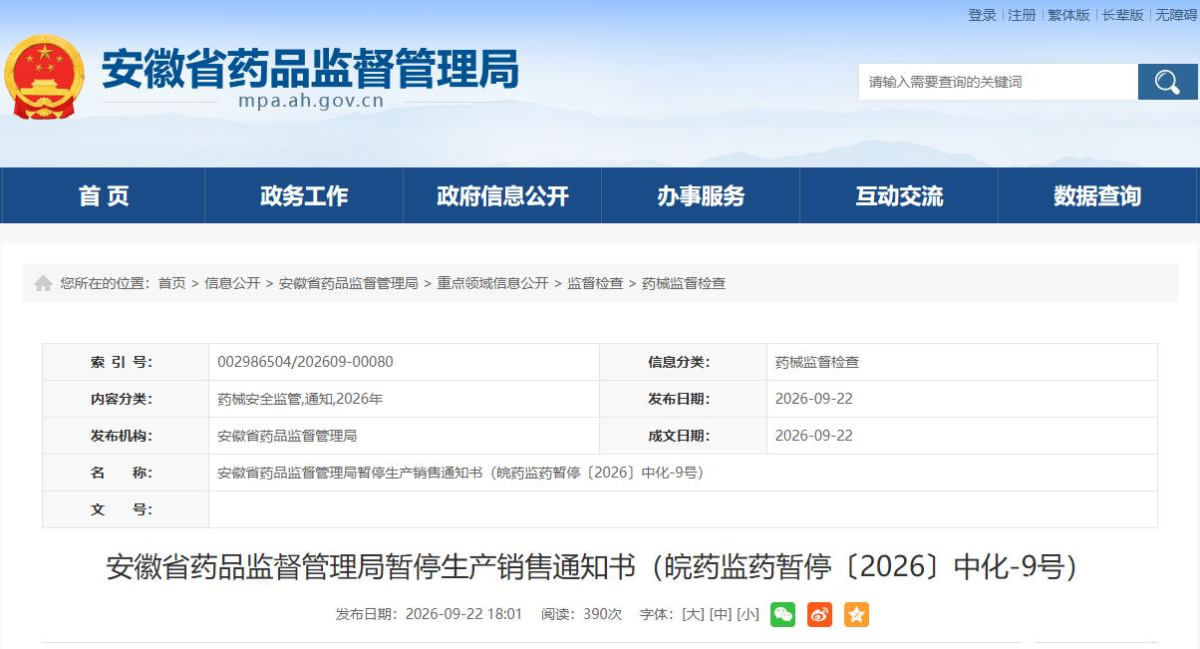The width and height of the screenshot is (1200, 649).
Task: Open the 办事服务 navigation tab
Action: click(701, 196)
